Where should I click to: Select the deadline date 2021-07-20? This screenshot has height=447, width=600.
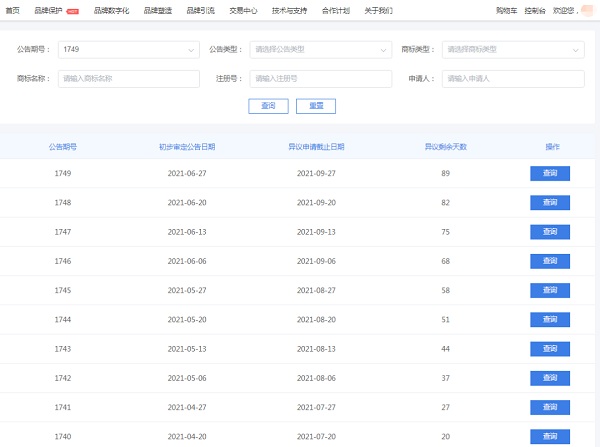tap(316, 437)
